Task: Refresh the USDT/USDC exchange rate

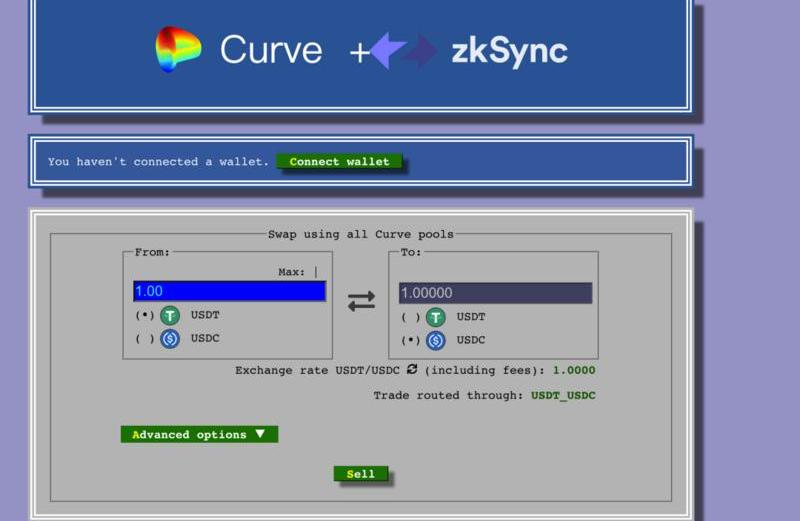Action: tap(412, 369)
